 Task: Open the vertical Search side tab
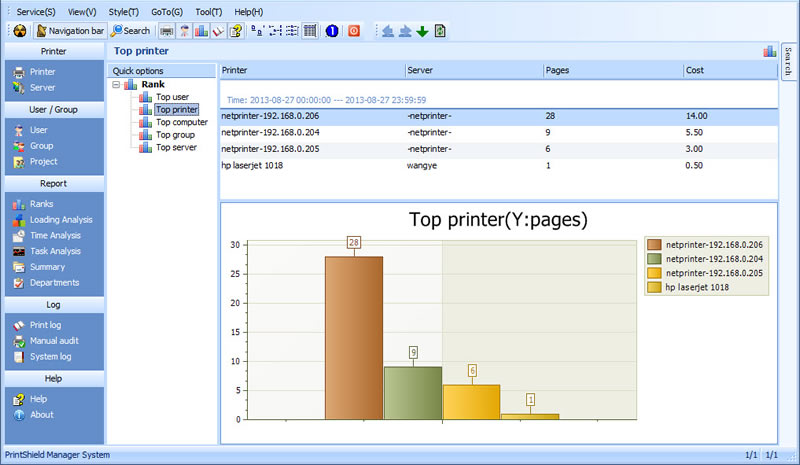point(789,61)
